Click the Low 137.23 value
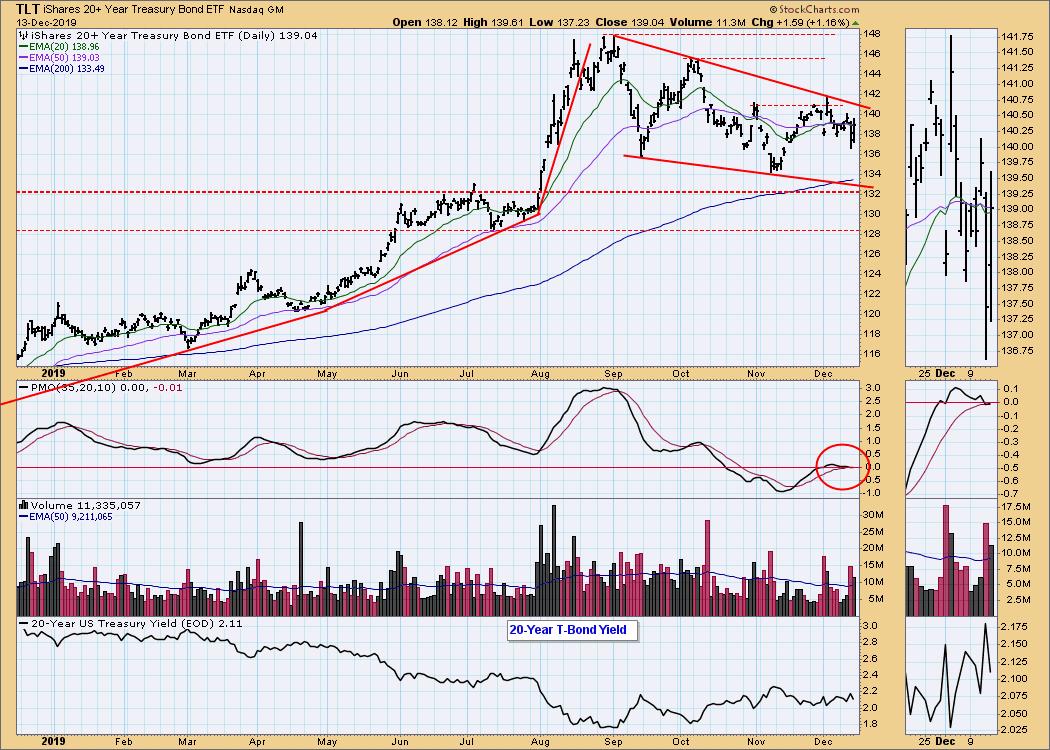 click(562, 22)
